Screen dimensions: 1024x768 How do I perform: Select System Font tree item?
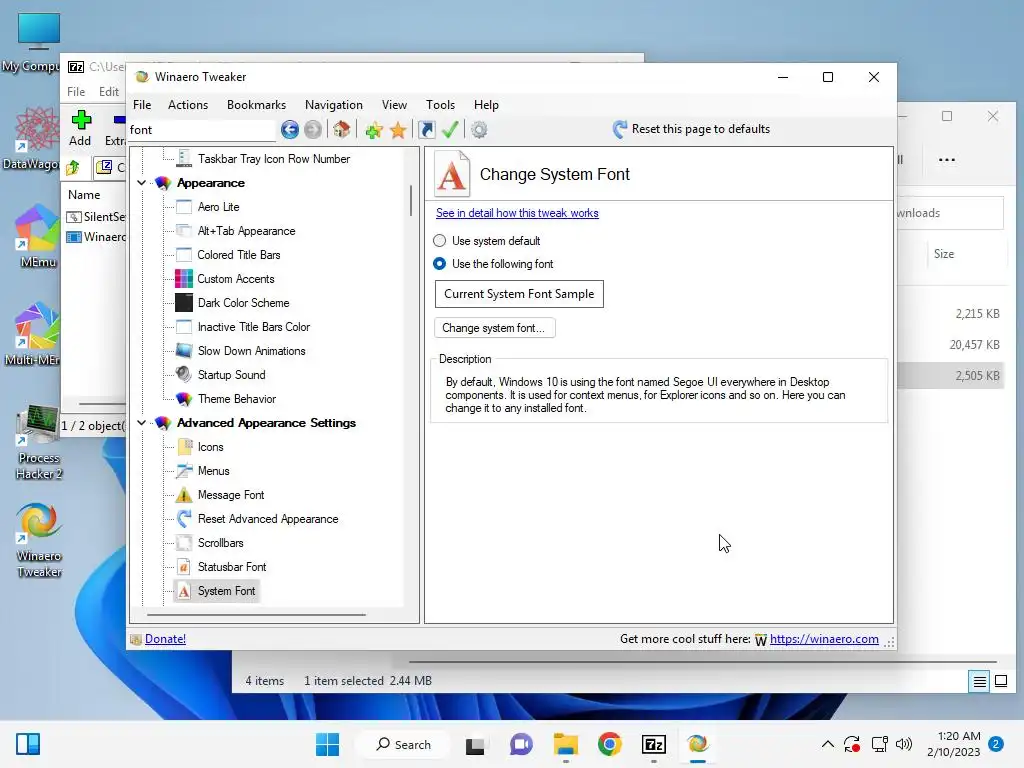(226, 591)
